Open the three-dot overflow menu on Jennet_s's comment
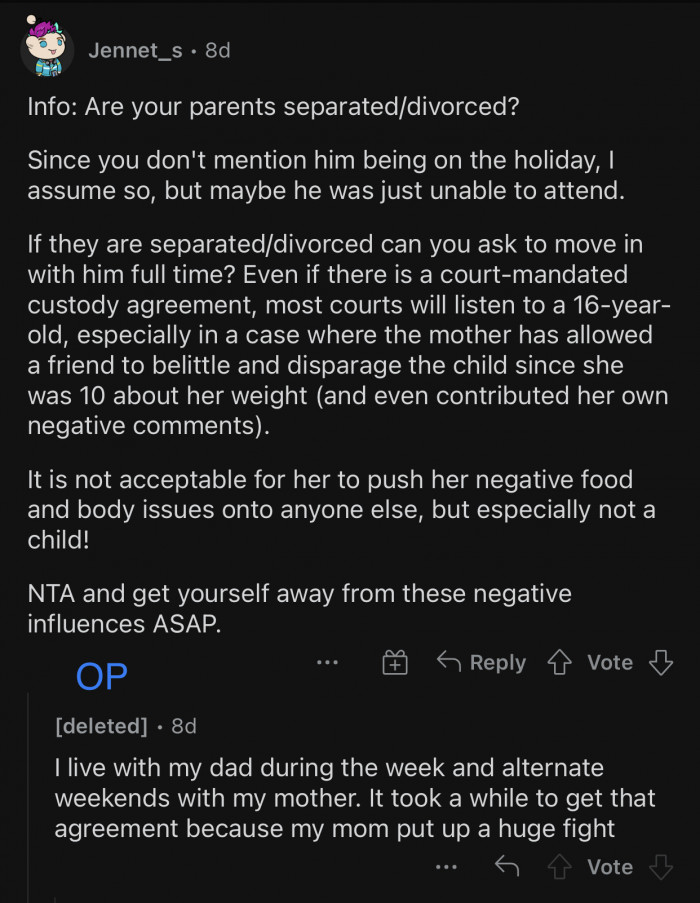Screen dimensions: 700x903 pos(327,662)
